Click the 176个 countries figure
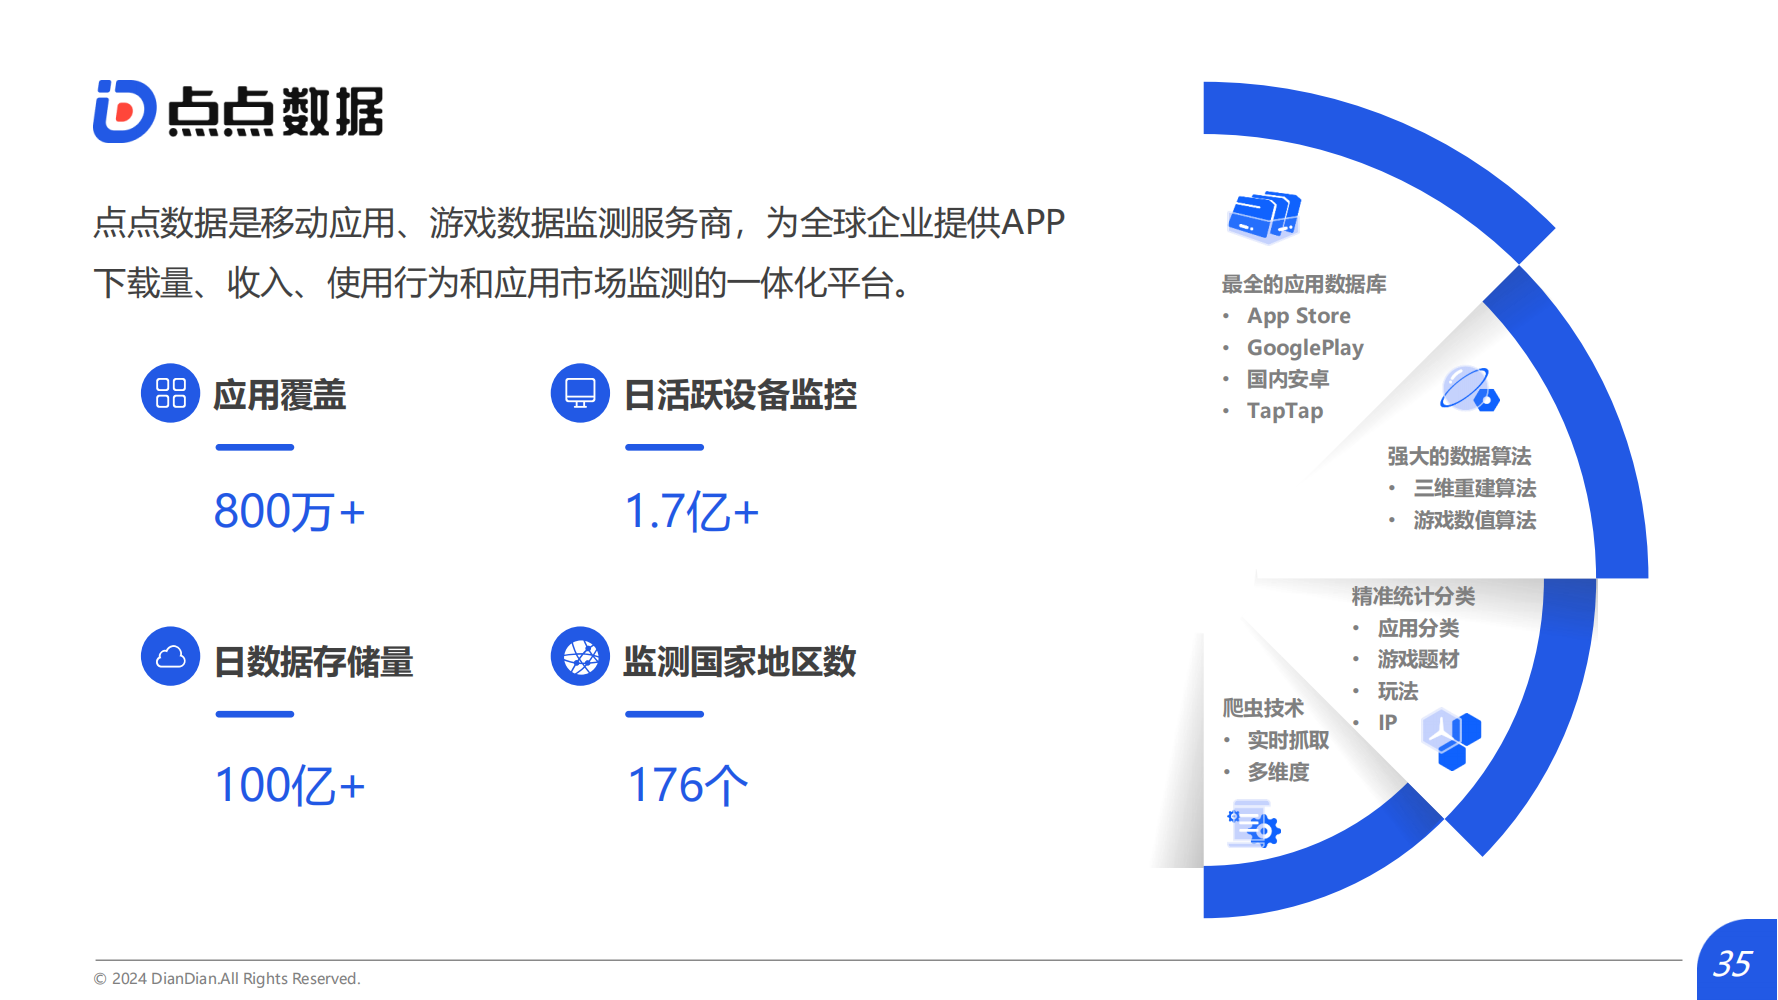The image size is (1778, 1000). coord(687,785)
